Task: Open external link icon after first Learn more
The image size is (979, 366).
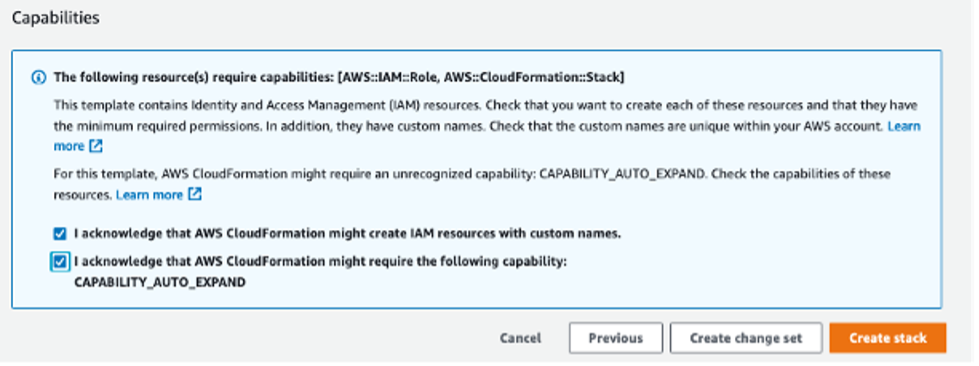Action: click(96, 146)
